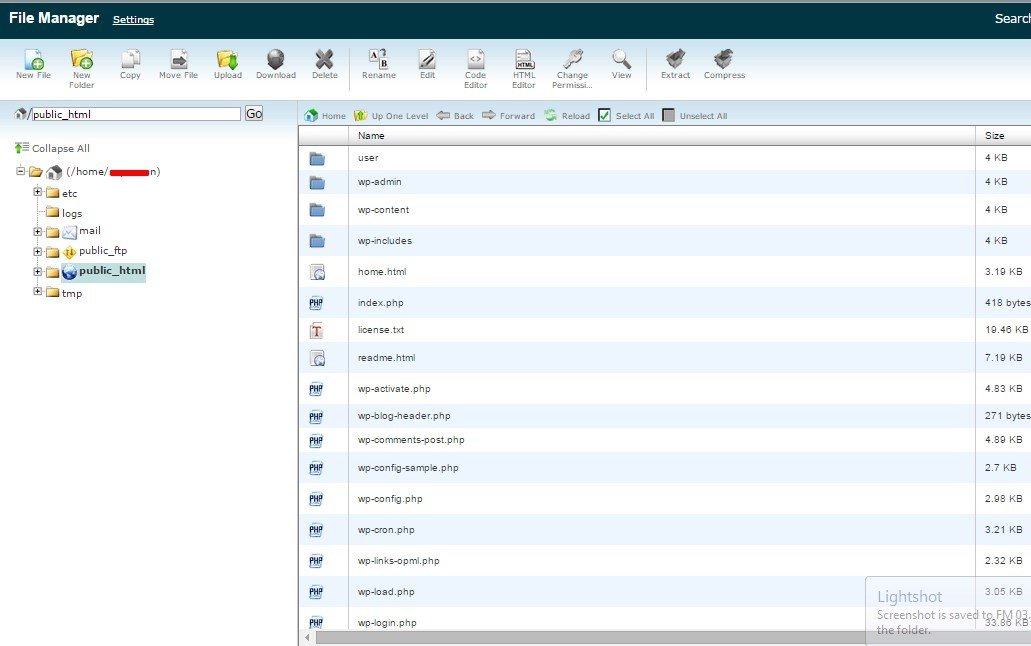Expand the etc folder tree node

click(x=37, y=192)
